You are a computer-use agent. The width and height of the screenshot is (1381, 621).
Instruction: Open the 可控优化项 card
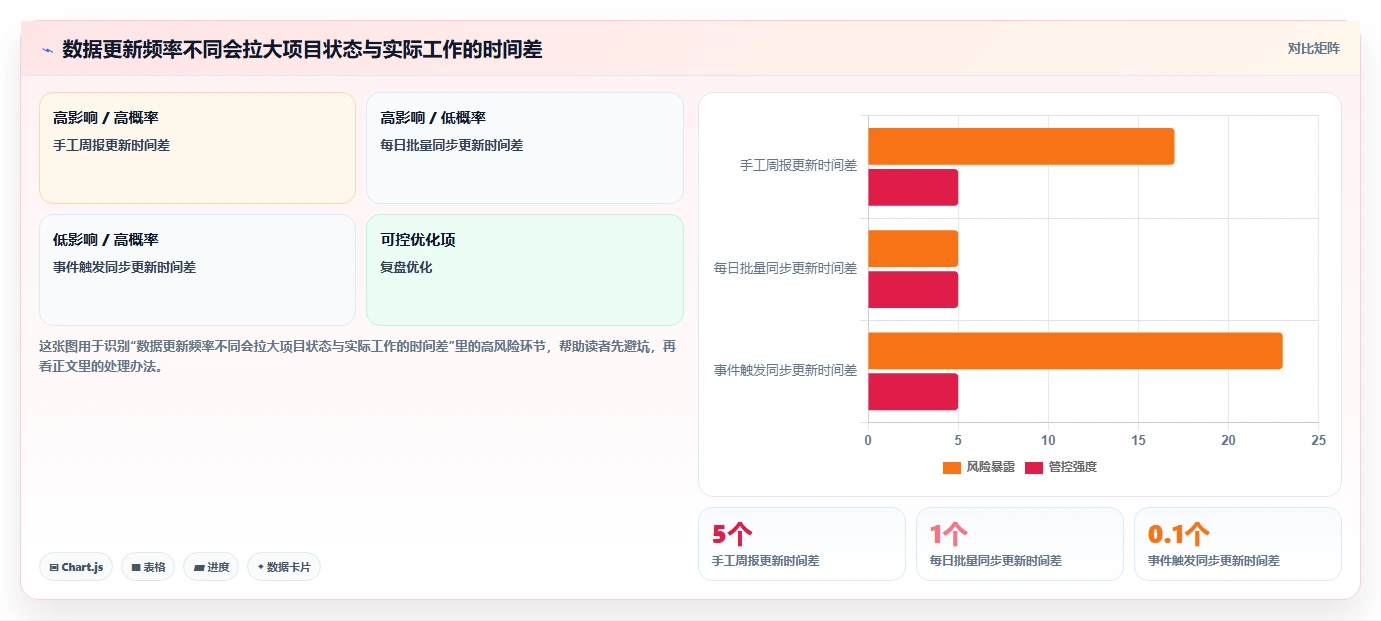click(x=525, y=270)
